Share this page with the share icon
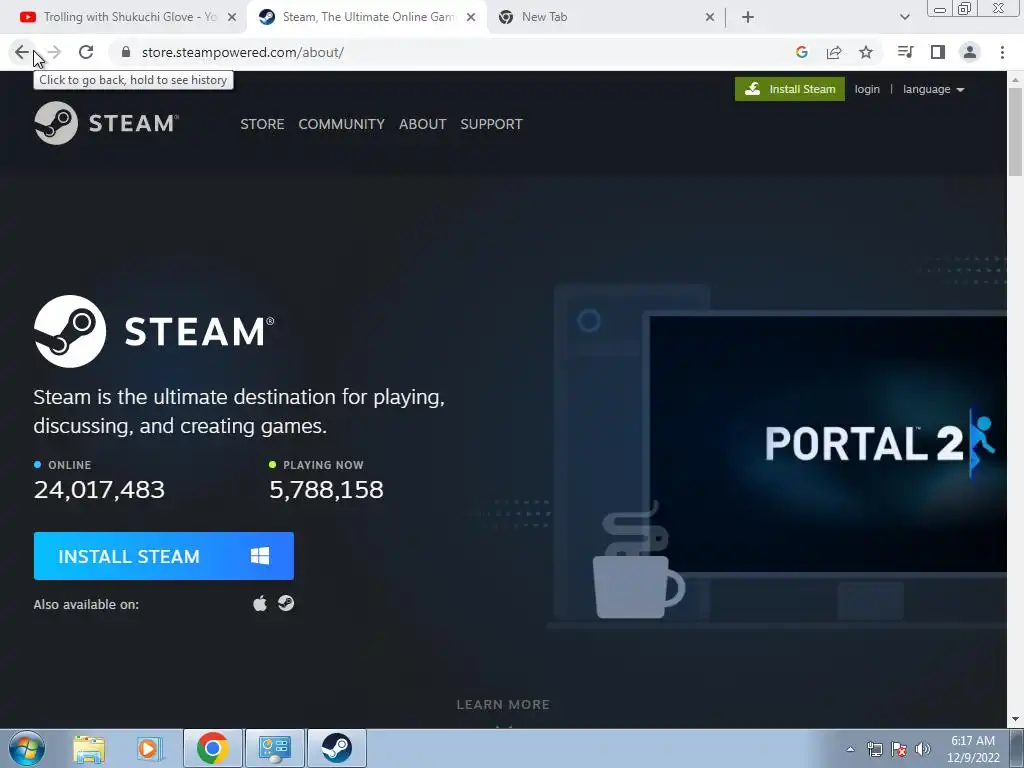 tap(834, 52)
